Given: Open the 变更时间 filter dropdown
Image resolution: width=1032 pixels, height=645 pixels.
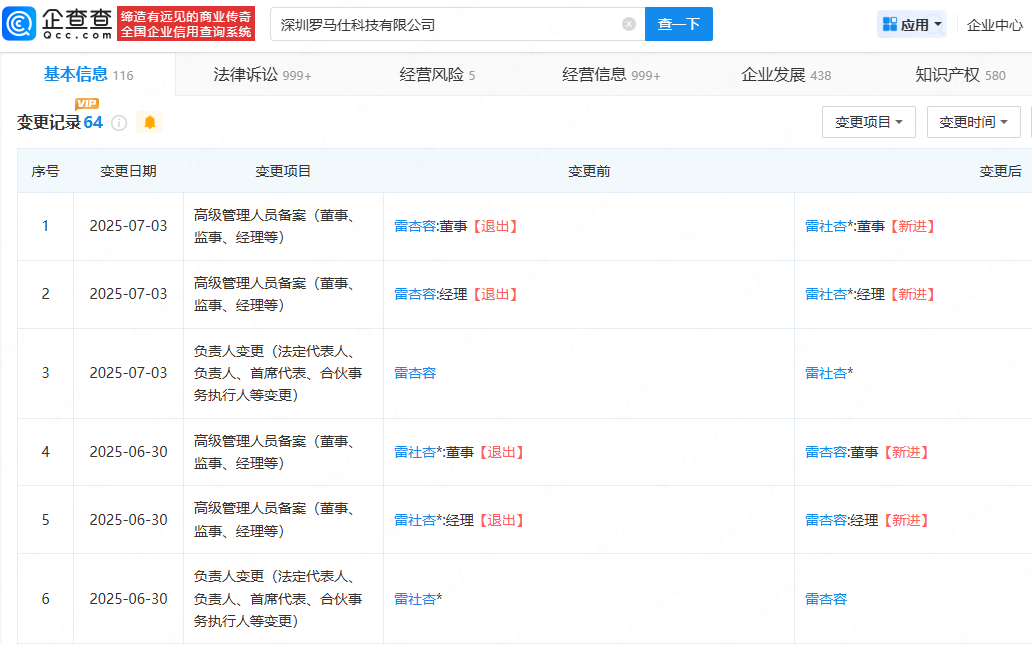Looking at the screenshot, I should coord(973,122).
